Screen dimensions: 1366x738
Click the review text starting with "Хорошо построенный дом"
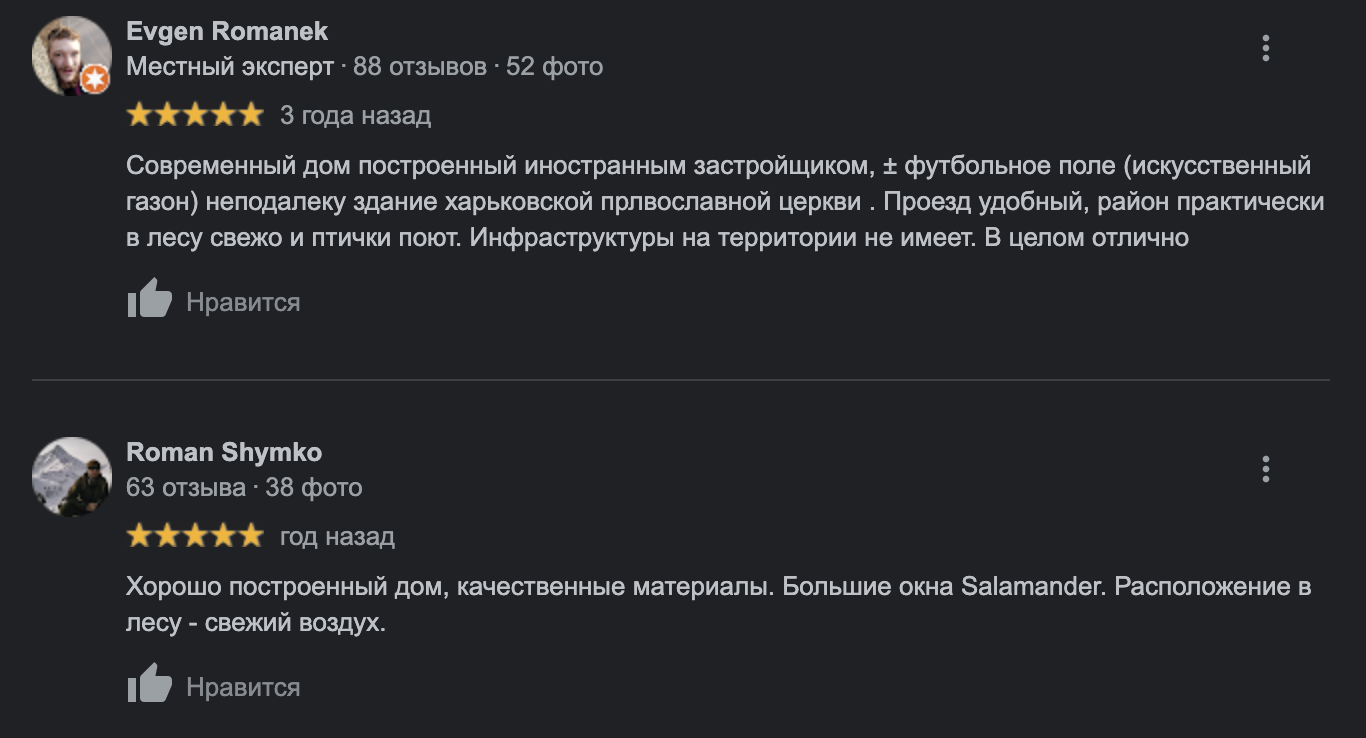[x=718, y=604]
